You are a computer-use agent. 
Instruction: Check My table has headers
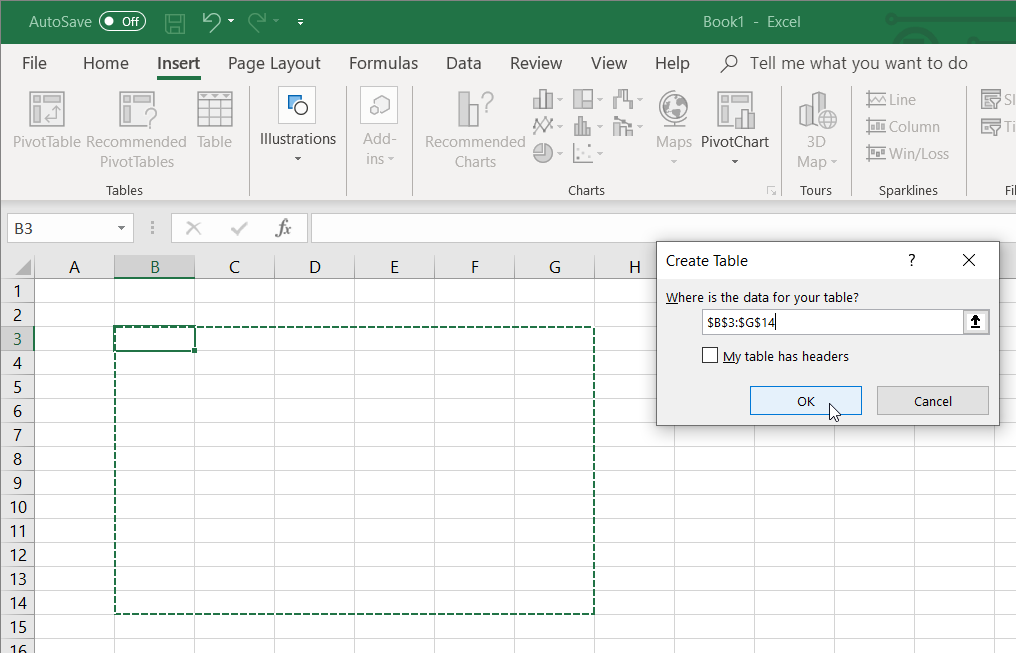(x=710, y=356)
